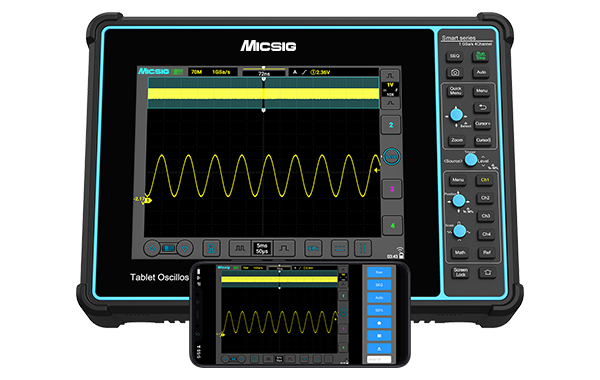This screenshot has width=600, height=380.
Task: Tap the Wi-Fi status icon on the tablet screen
Action: pyautogui.click(x=400, y=249)
